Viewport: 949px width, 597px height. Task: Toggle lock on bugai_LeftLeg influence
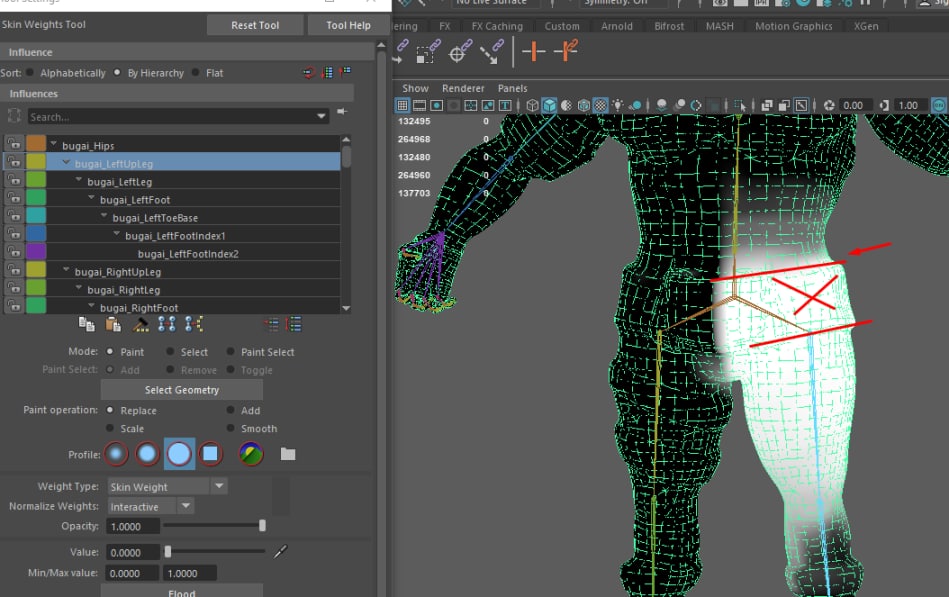[13, 180]
